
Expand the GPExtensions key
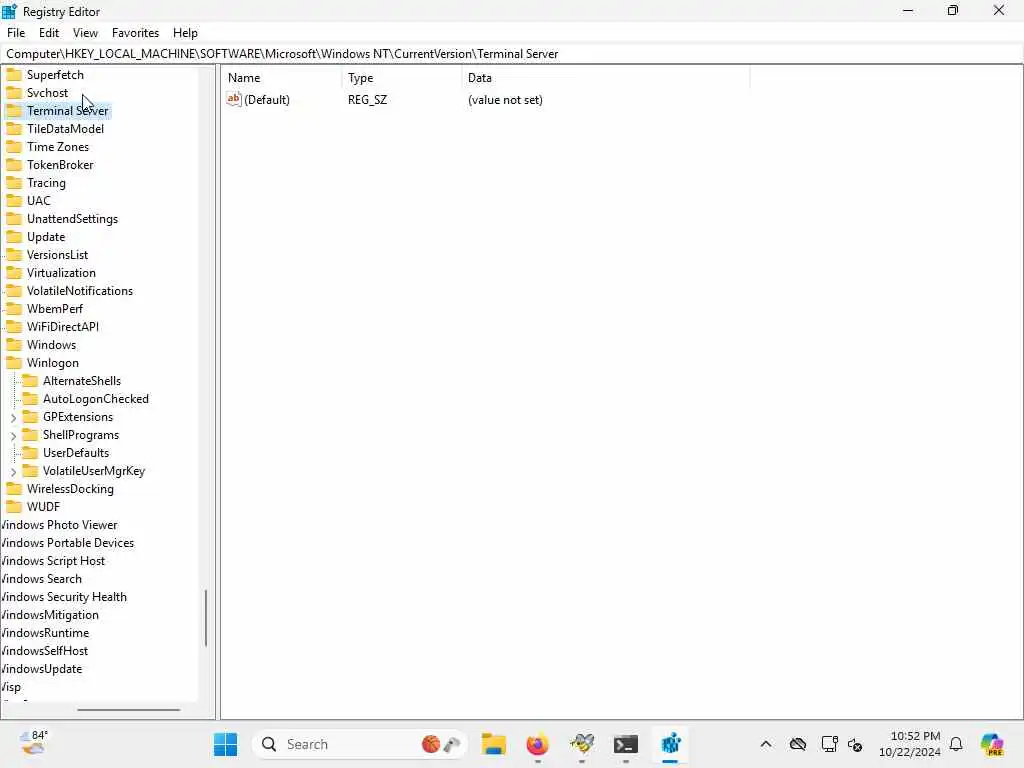pos(14,417)
